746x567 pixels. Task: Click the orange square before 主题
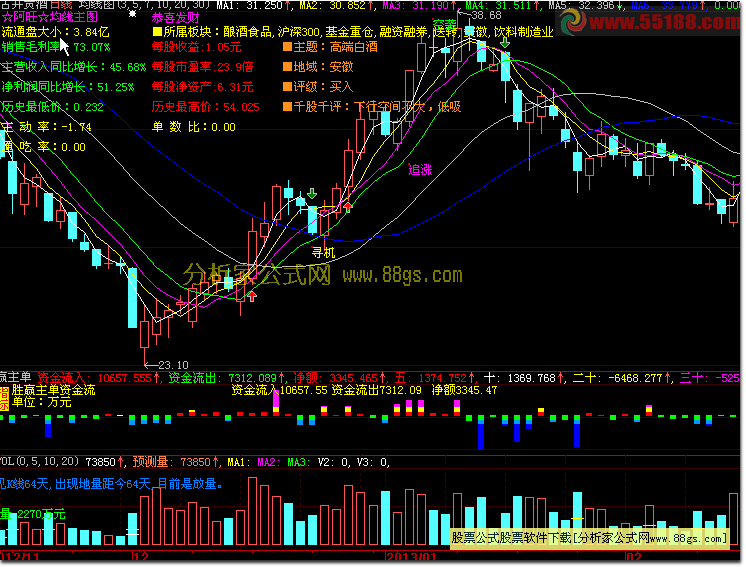click(287, 47)
